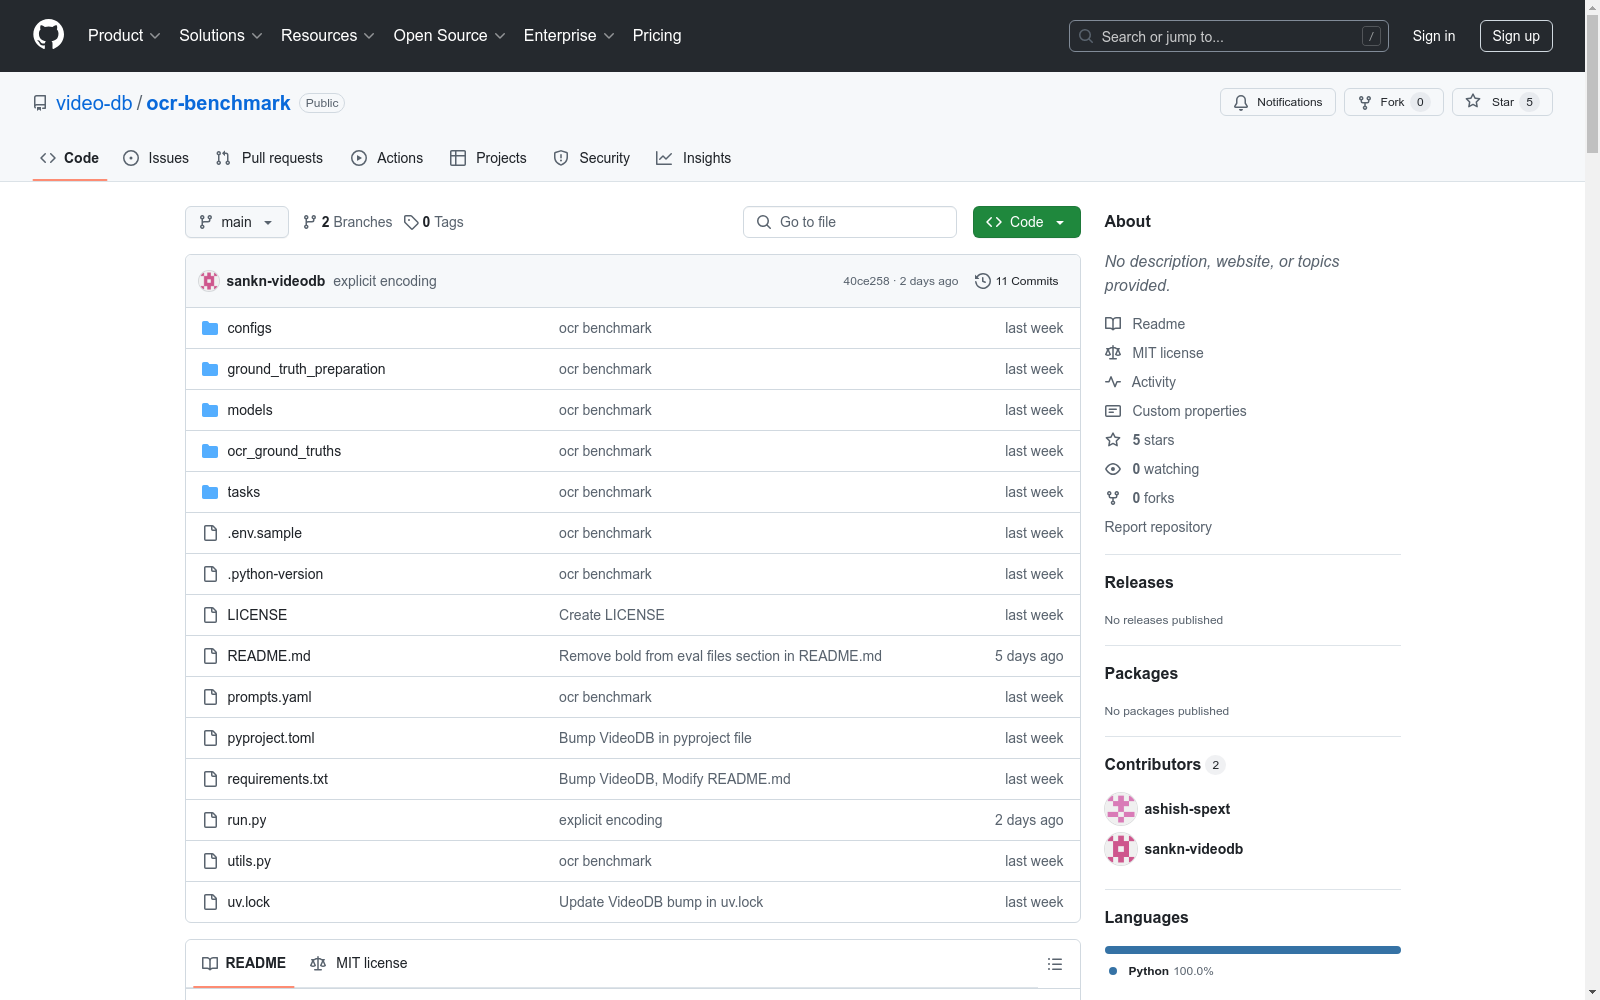The image size is (1600, 1000).
Task: Open the requirements.txt file
Action: pyautogui.click(x=277, y=779)
